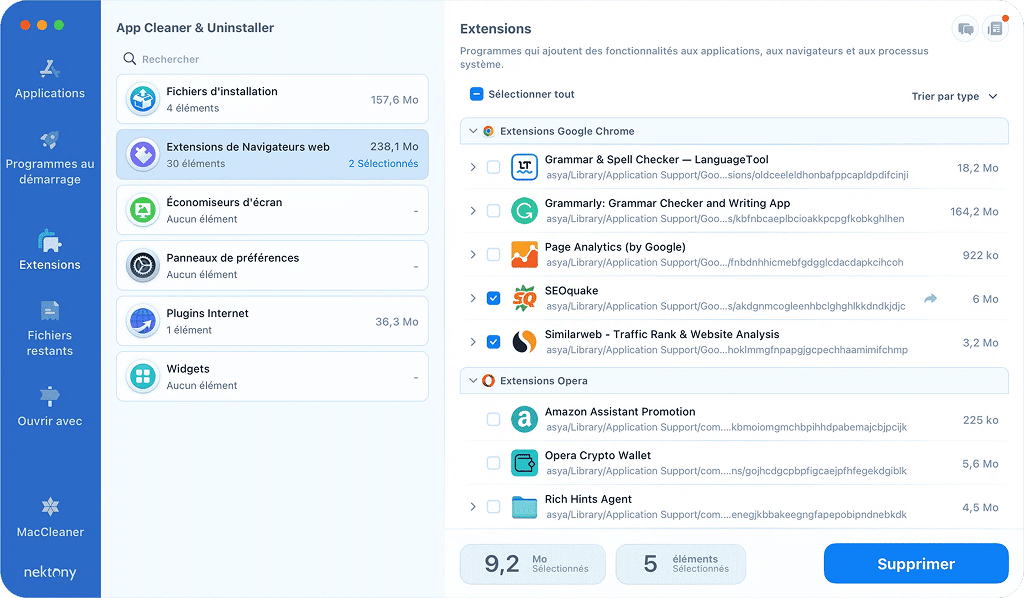Click in the Rechercher search field
The width and height of the screenshot is (1024, 598).
click(272, 59)
